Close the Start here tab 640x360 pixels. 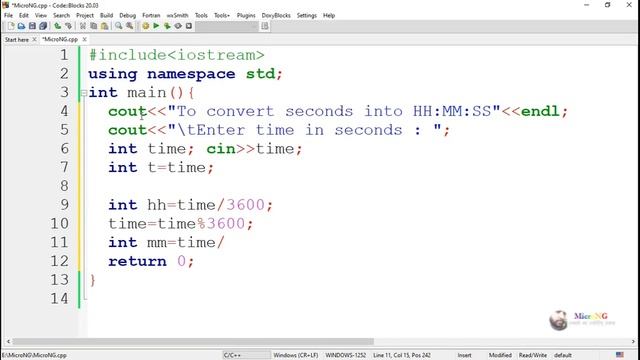click(x=34, y=40)
